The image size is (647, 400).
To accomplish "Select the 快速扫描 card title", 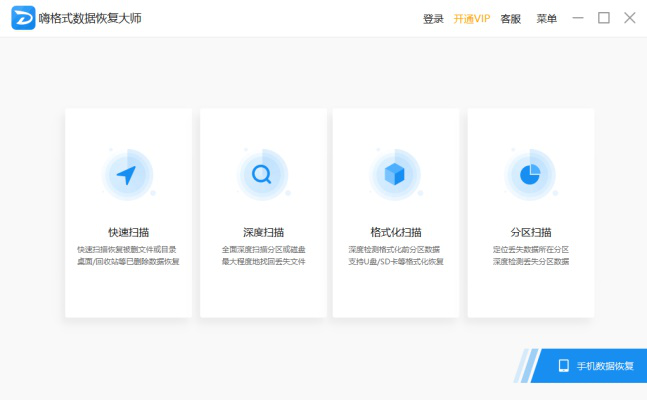I will pos(128,232).
